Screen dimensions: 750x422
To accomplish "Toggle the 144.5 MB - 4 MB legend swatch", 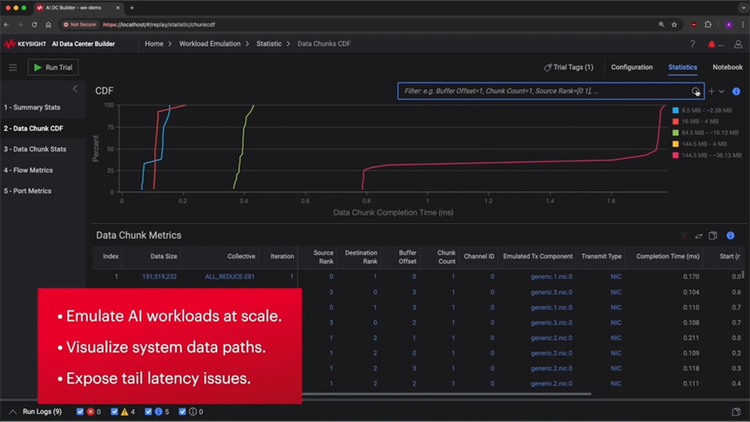I will [675, 144].
